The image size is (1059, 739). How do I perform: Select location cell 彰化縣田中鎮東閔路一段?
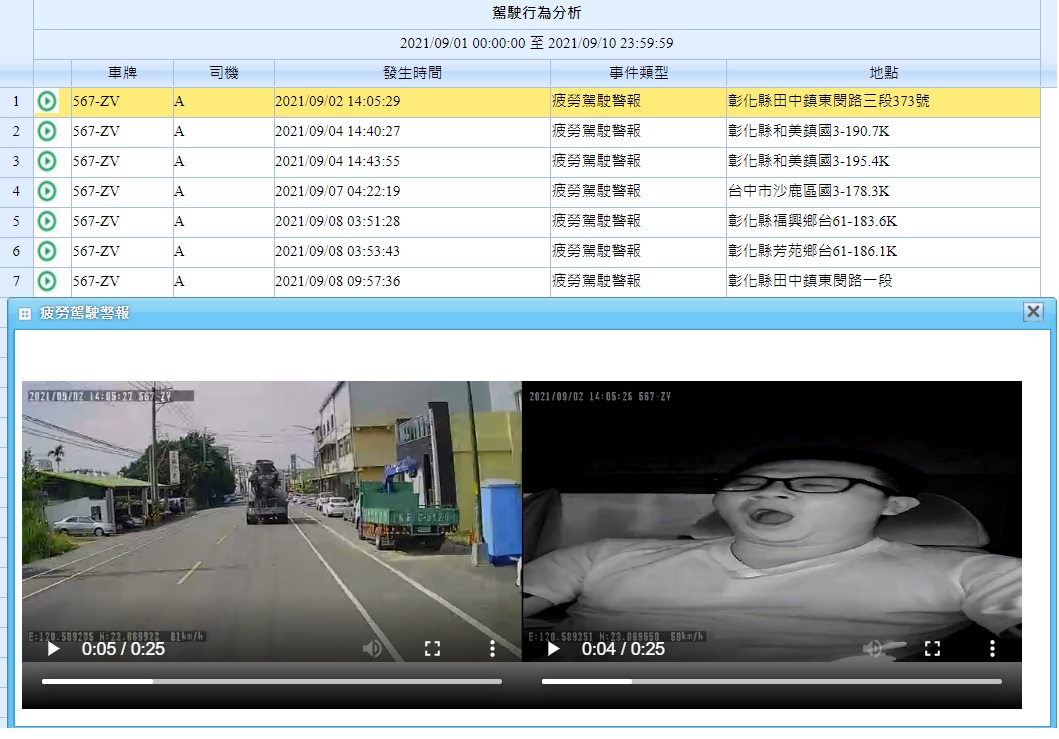pyautogui.click(x=883, y=281)
